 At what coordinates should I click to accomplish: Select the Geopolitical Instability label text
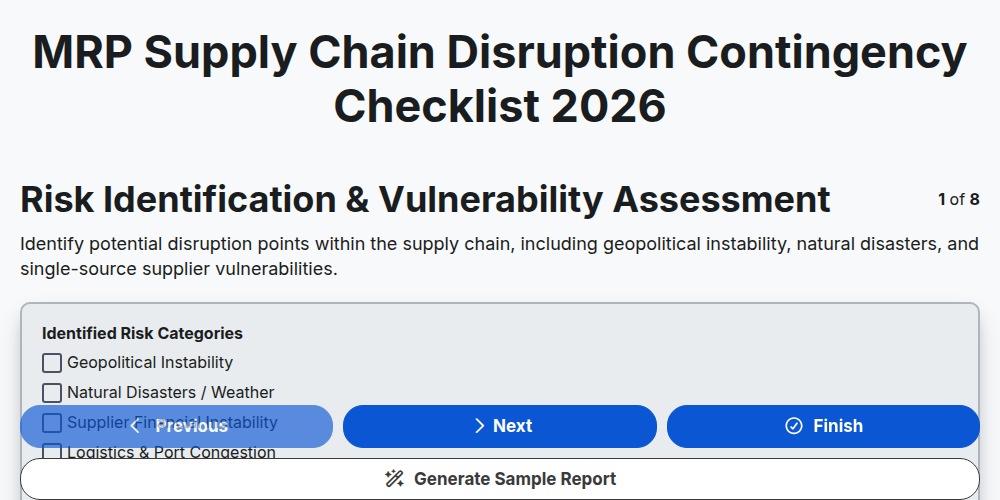click(150, 362)
